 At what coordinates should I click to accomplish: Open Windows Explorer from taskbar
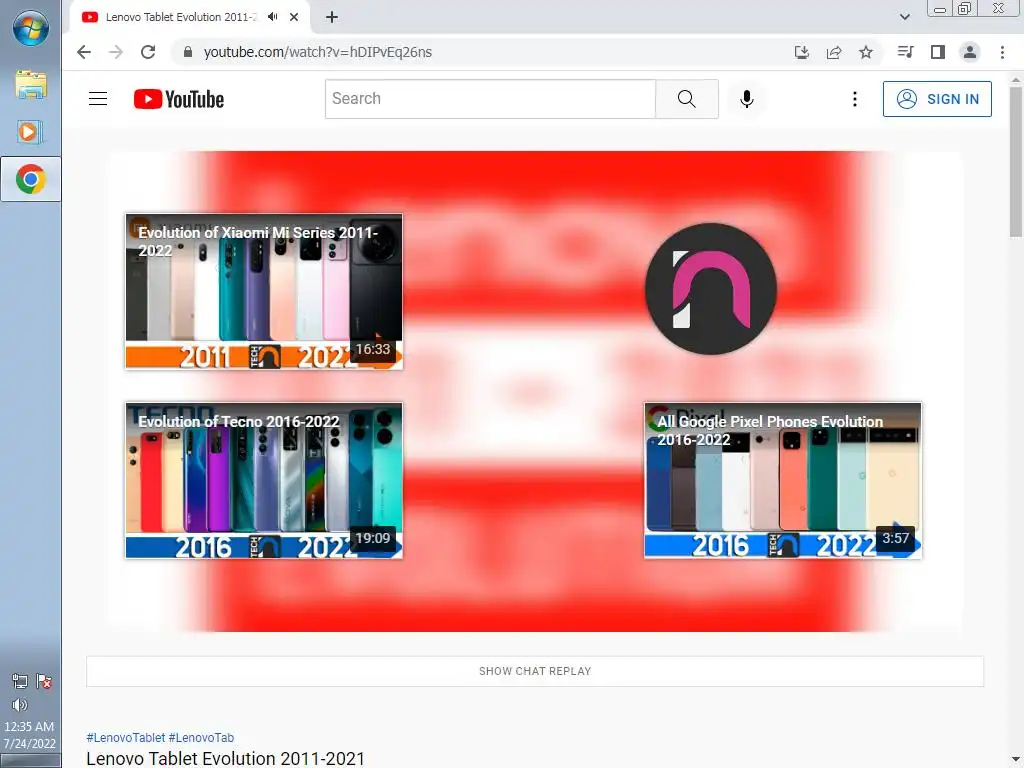31,85
